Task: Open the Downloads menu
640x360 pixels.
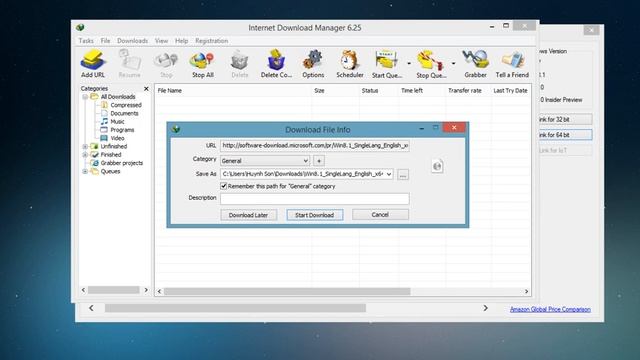Action: point(132,41)
